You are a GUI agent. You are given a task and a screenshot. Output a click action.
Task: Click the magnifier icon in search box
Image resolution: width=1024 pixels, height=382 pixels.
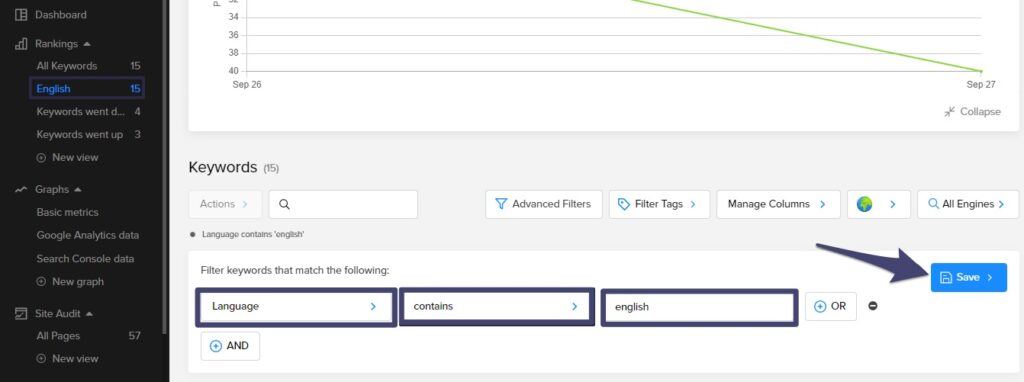click(x=284, y=204)
